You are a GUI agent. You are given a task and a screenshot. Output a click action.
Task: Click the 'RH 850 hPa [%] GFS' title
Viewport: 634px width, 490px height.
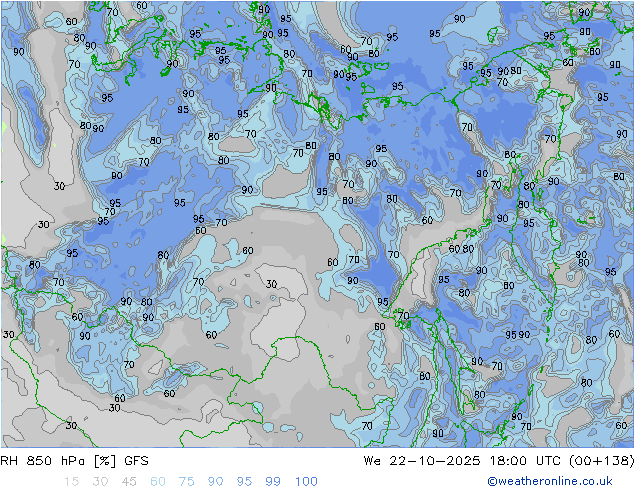click(x=74, y=461)
